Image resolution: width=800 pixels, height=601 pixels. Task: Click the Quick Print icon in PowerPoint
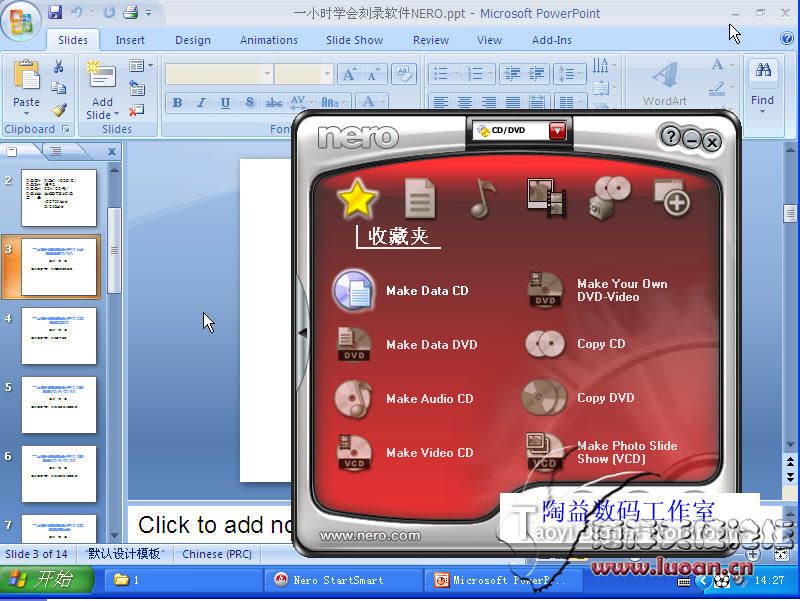coord(131,12)
